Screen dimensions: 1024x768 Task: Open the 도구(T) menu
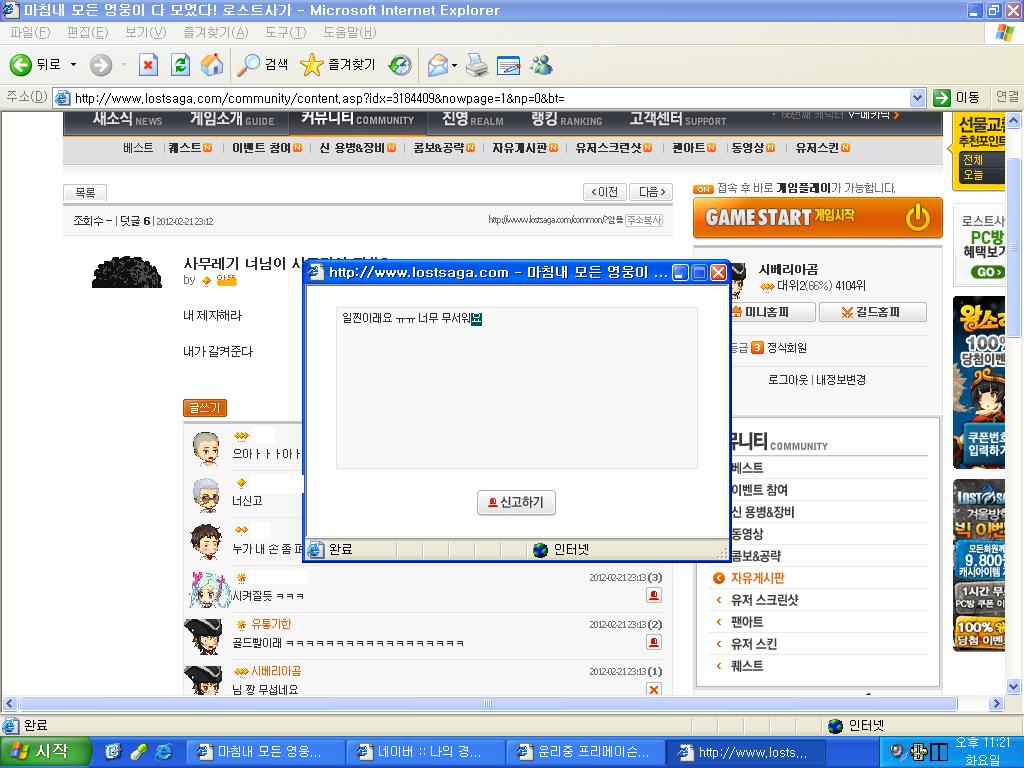click(285, 33)
